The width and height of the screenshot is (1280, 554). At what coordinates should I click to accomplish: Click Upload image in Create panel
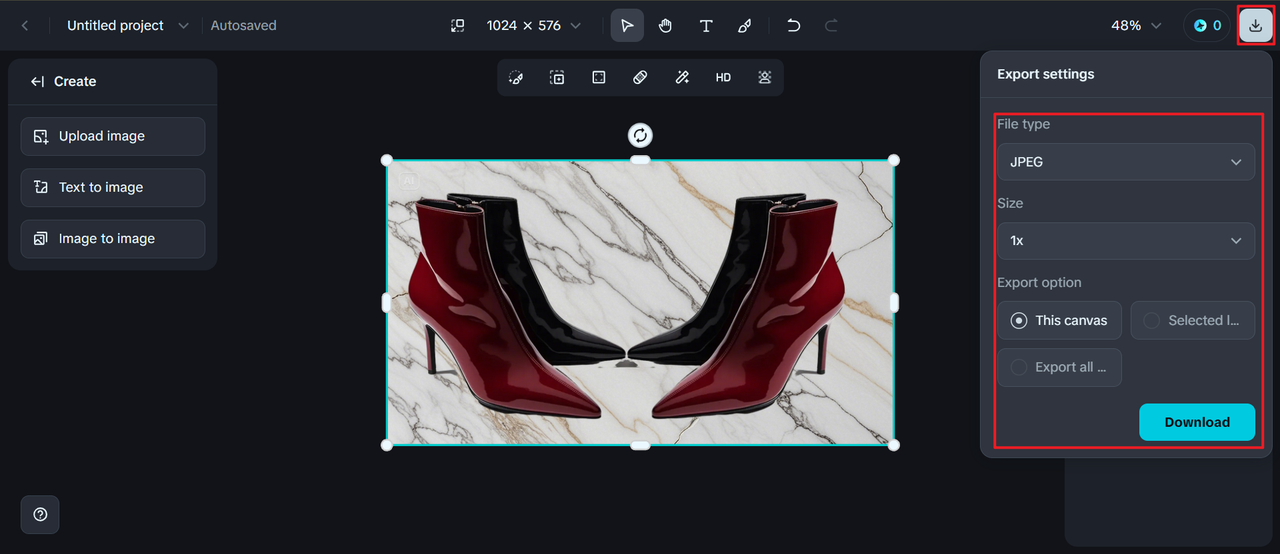point(113,136)
